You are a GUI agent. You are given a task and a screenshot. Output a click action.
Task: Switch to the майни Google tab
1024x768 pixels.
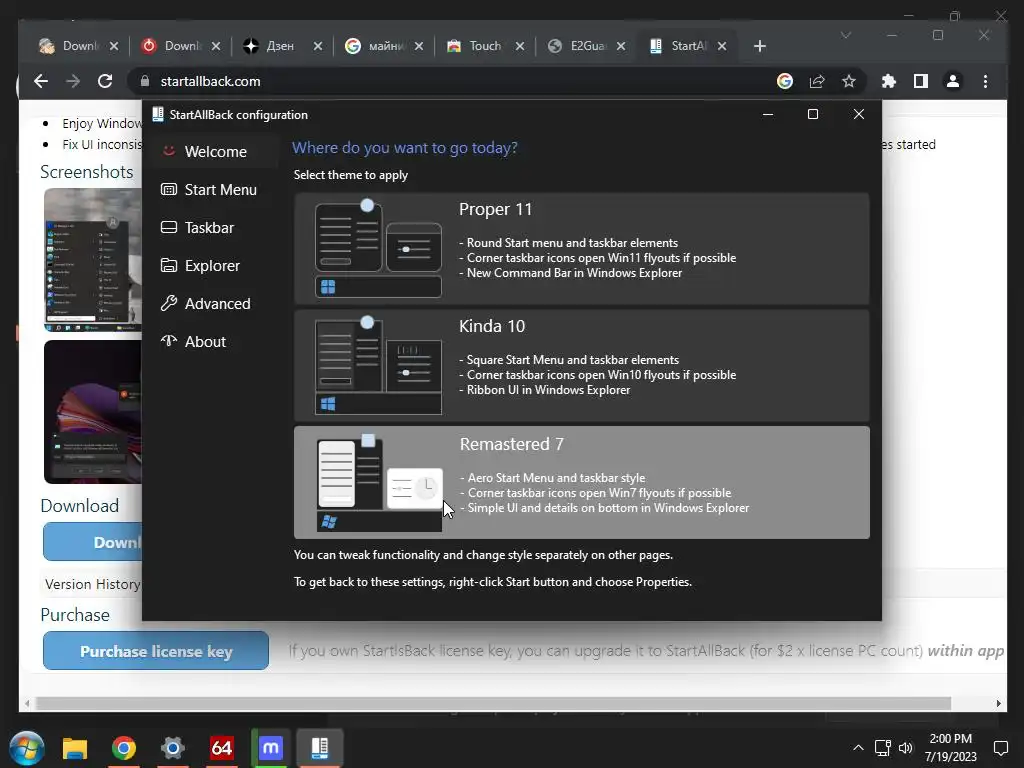pos(384,46)
